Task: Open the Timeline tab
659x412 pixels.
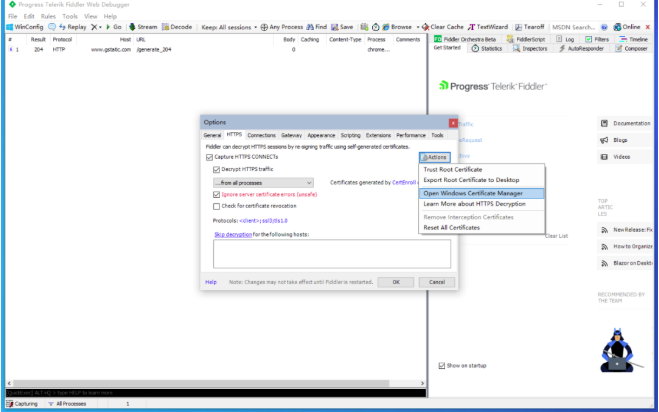Action: pos(633,39)
